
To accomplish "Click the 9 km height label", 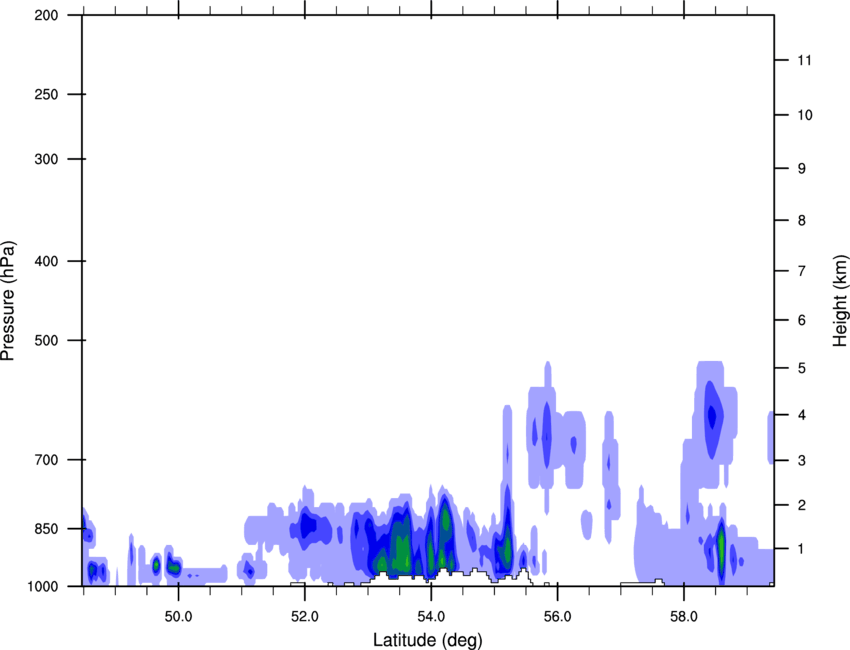I will 802,169.
